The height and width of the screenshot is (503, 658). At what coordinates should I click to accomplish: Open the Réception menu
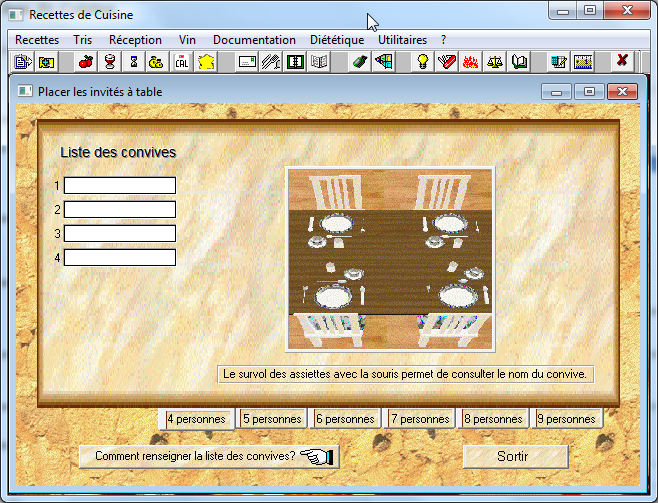point(135,40)
